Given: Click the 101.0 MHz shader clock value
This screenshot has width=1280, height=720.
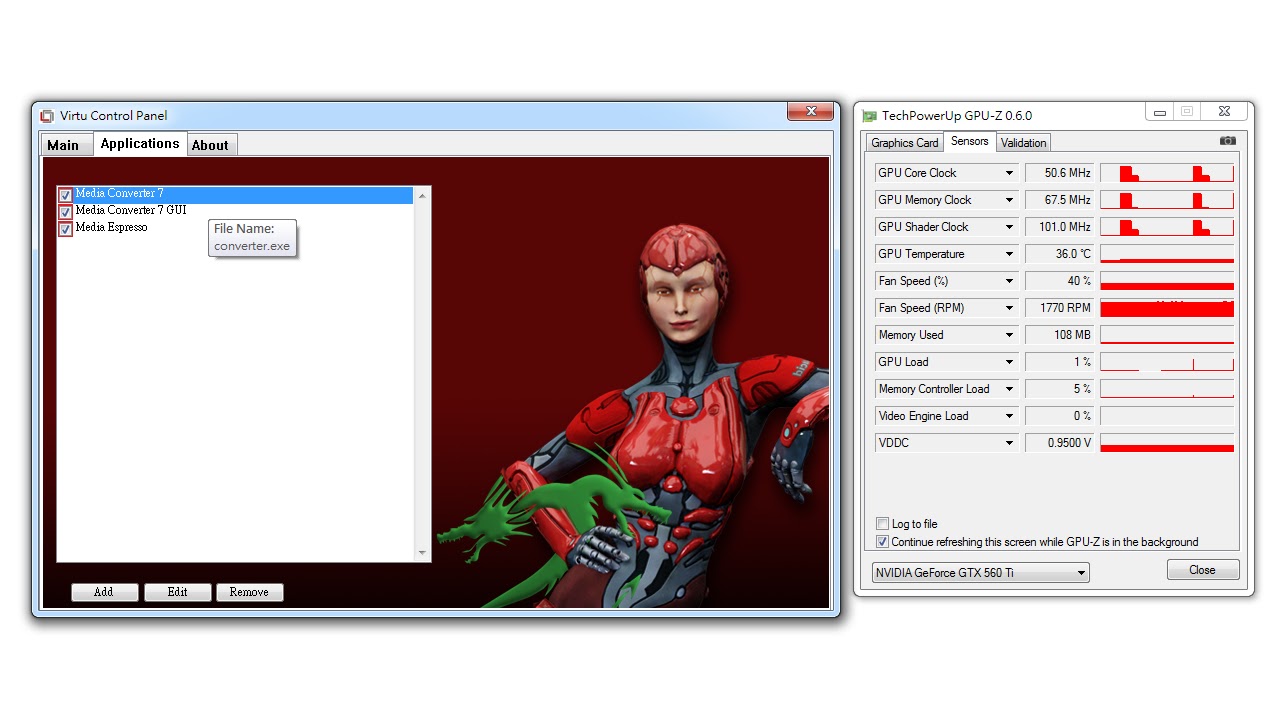Looking at the screenshot, I should 1059,227.
